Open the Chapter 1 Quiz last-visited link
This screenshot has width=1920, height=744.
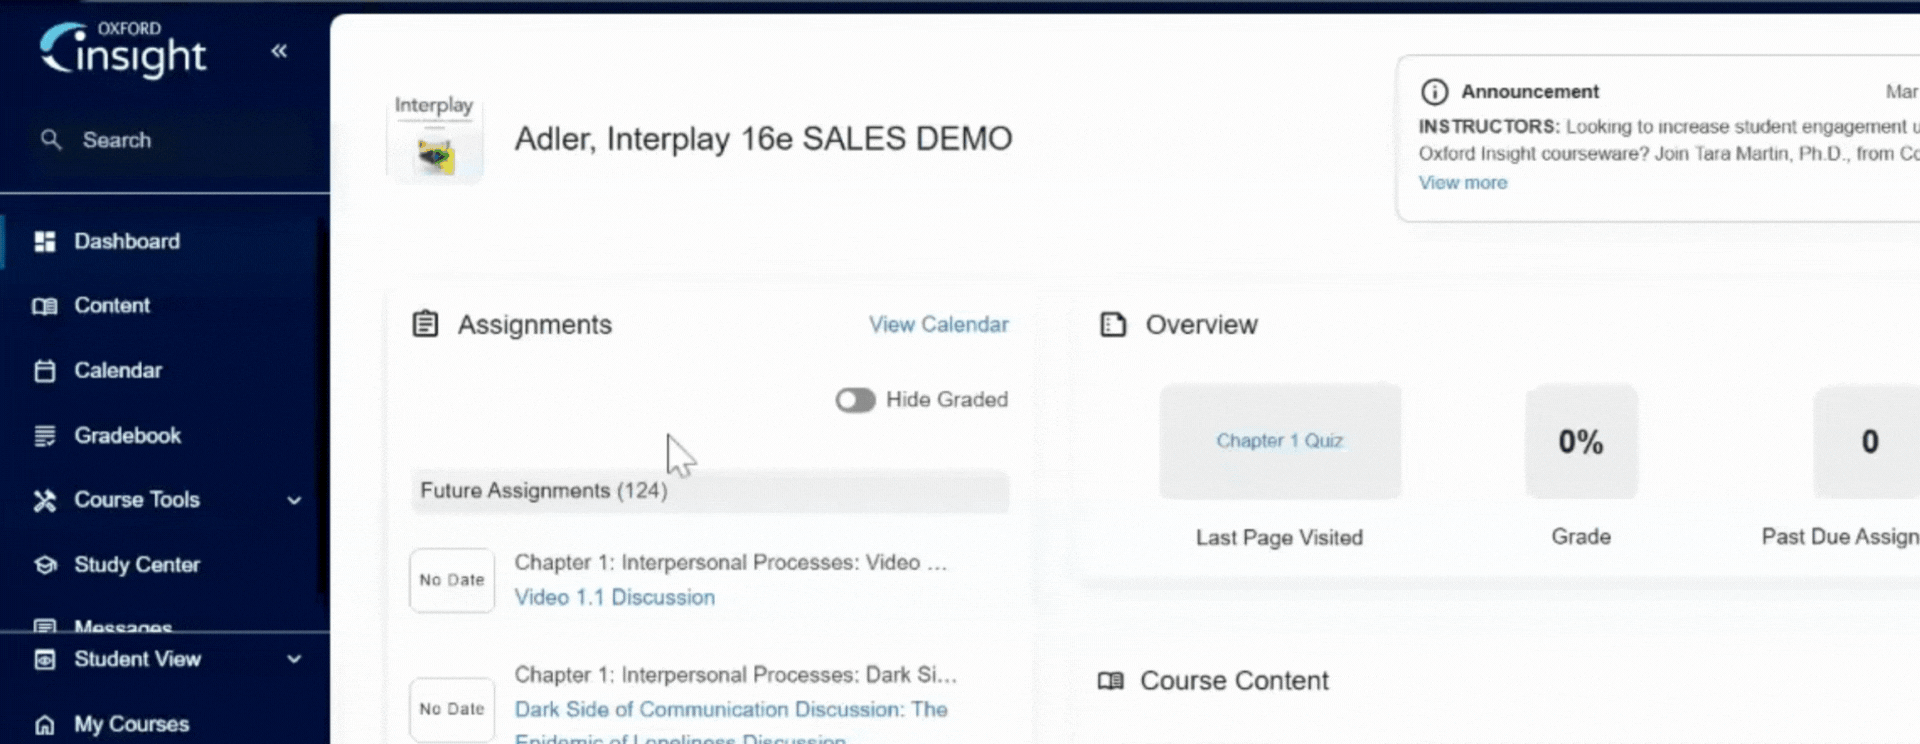point(1279,441)
